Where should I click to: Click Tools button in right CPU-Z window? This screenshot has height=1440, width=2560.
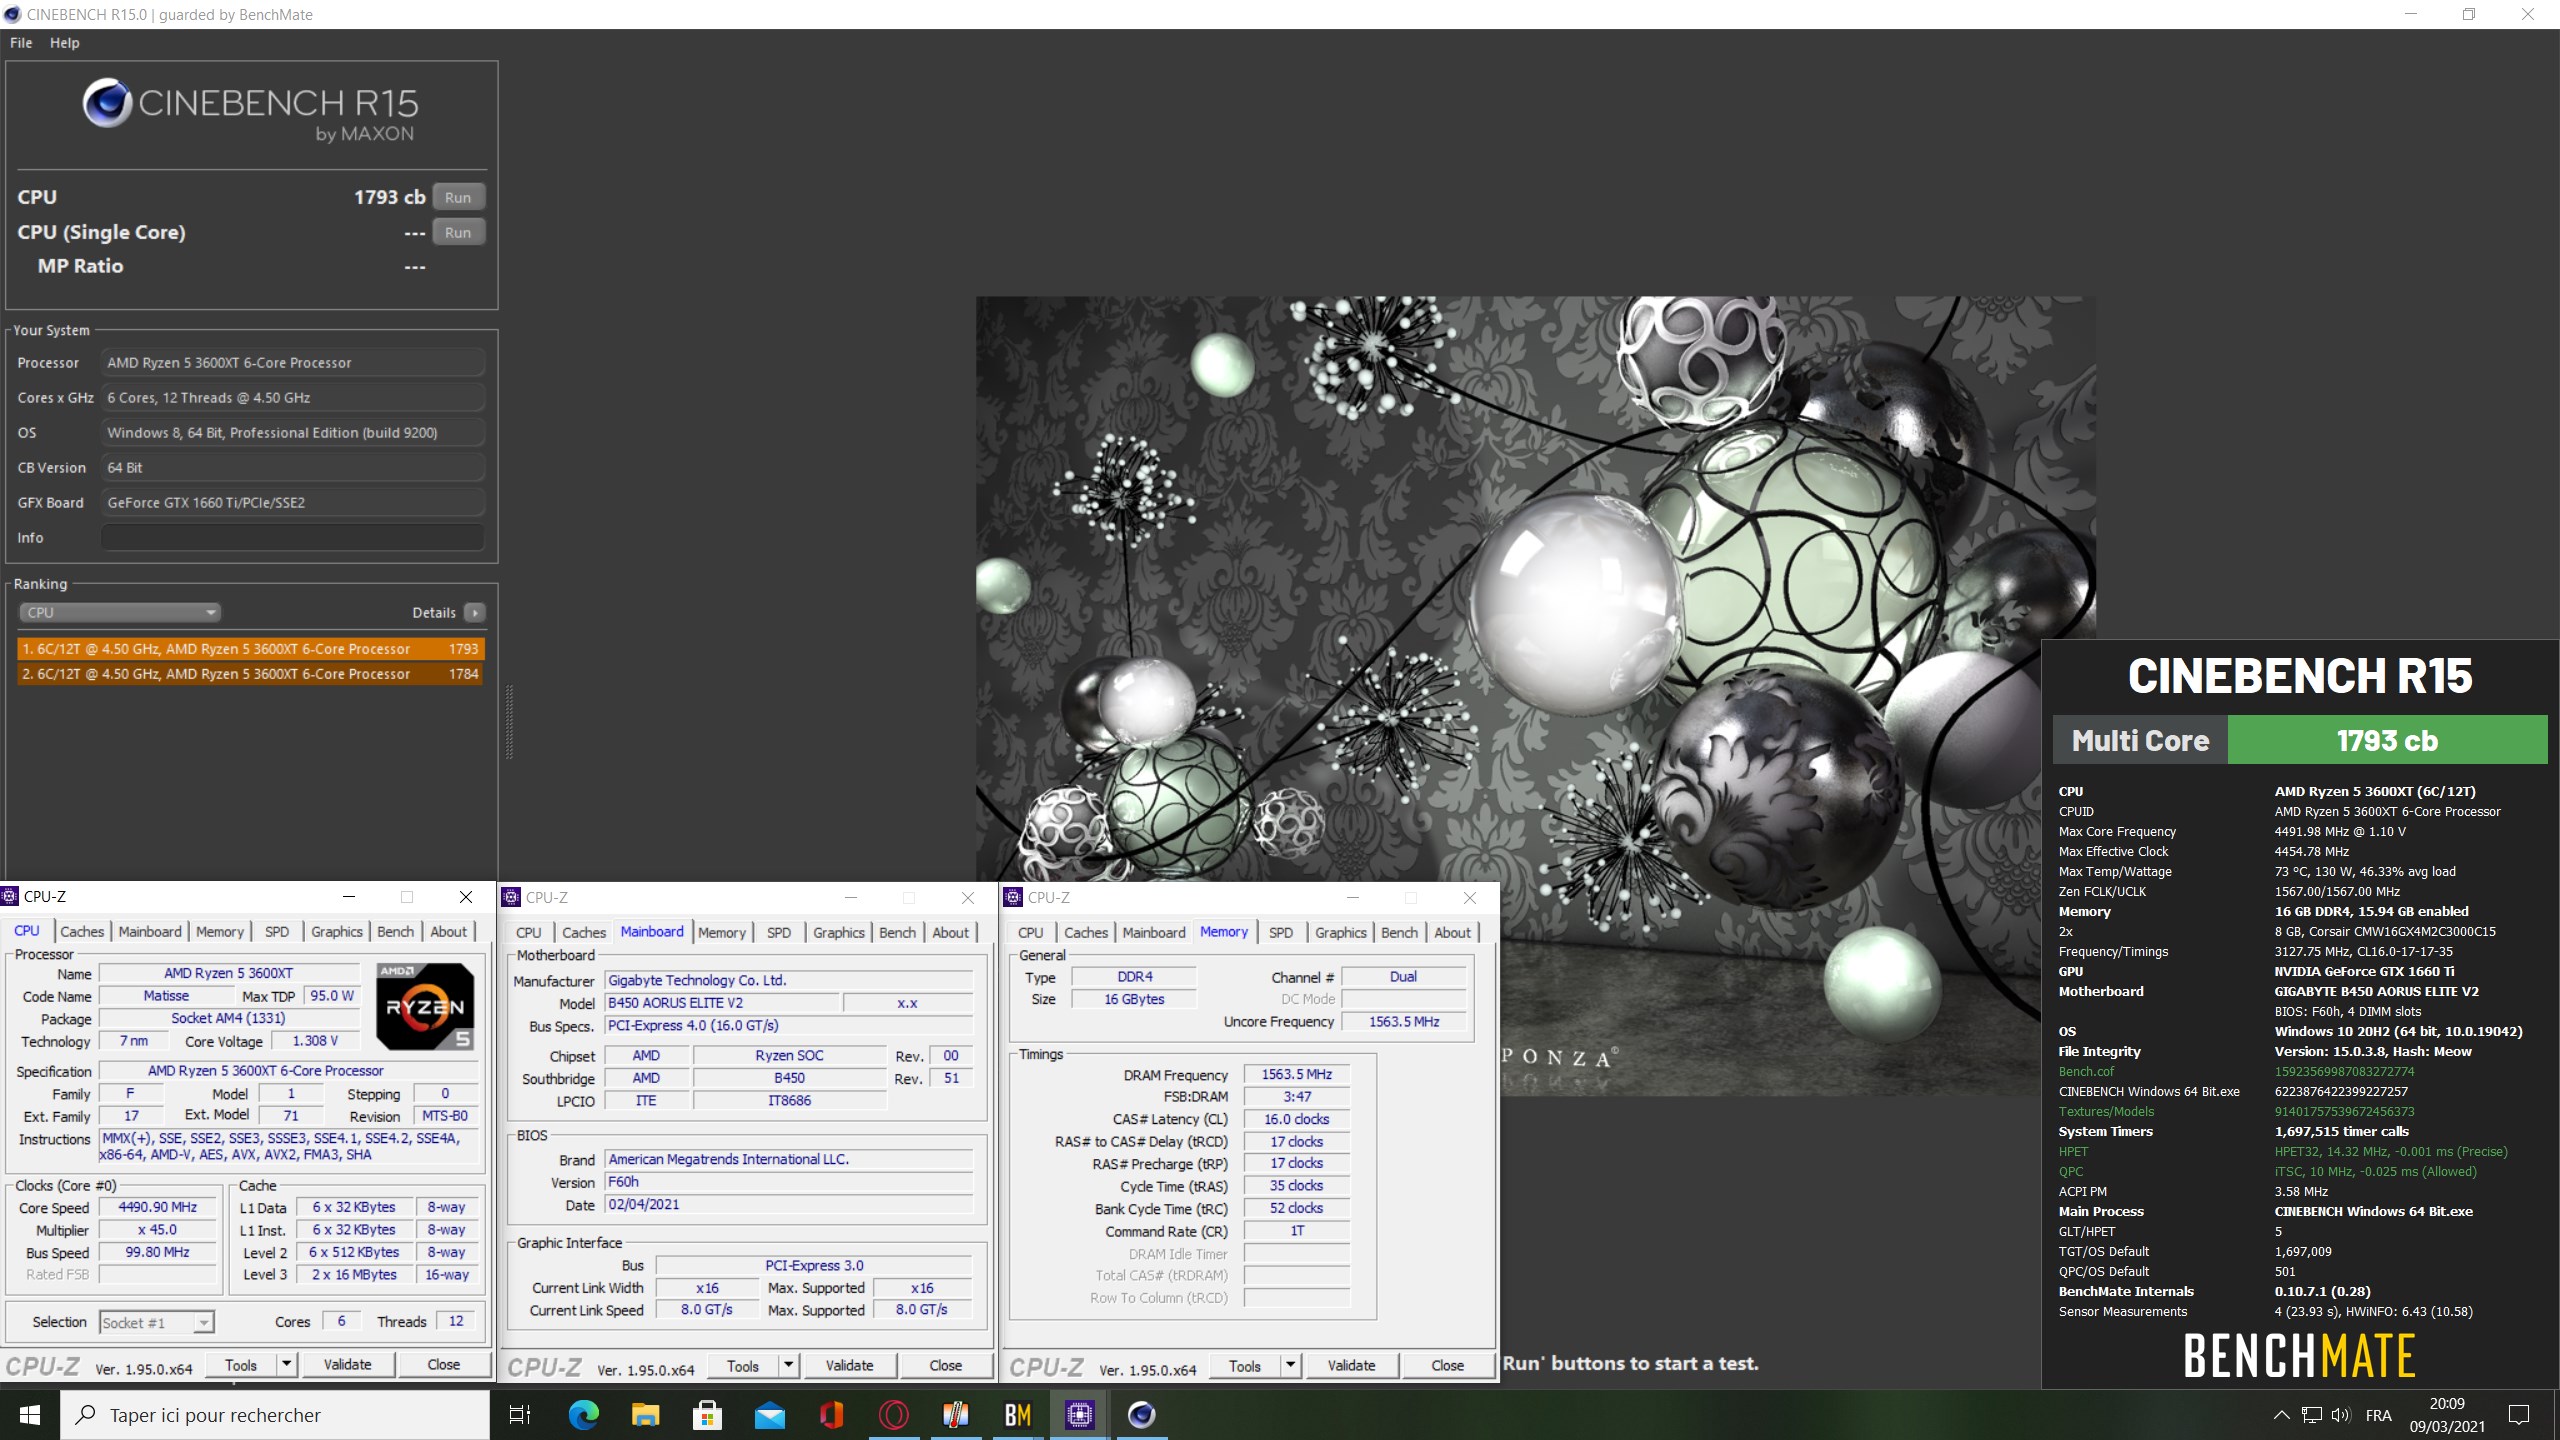[x=1245, y=1366]
